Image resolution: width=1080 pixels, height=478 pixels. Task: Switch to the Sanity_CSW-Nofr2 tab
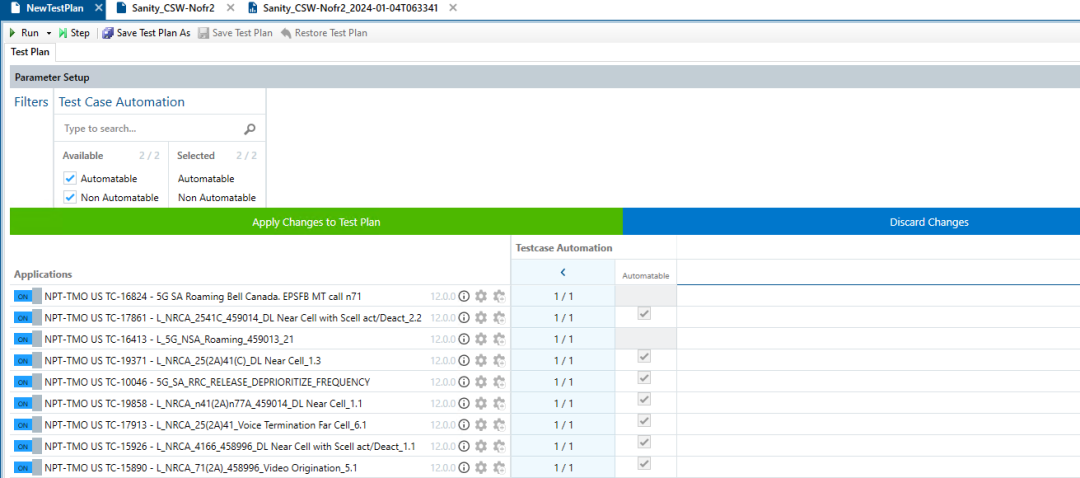pos(172,8)
